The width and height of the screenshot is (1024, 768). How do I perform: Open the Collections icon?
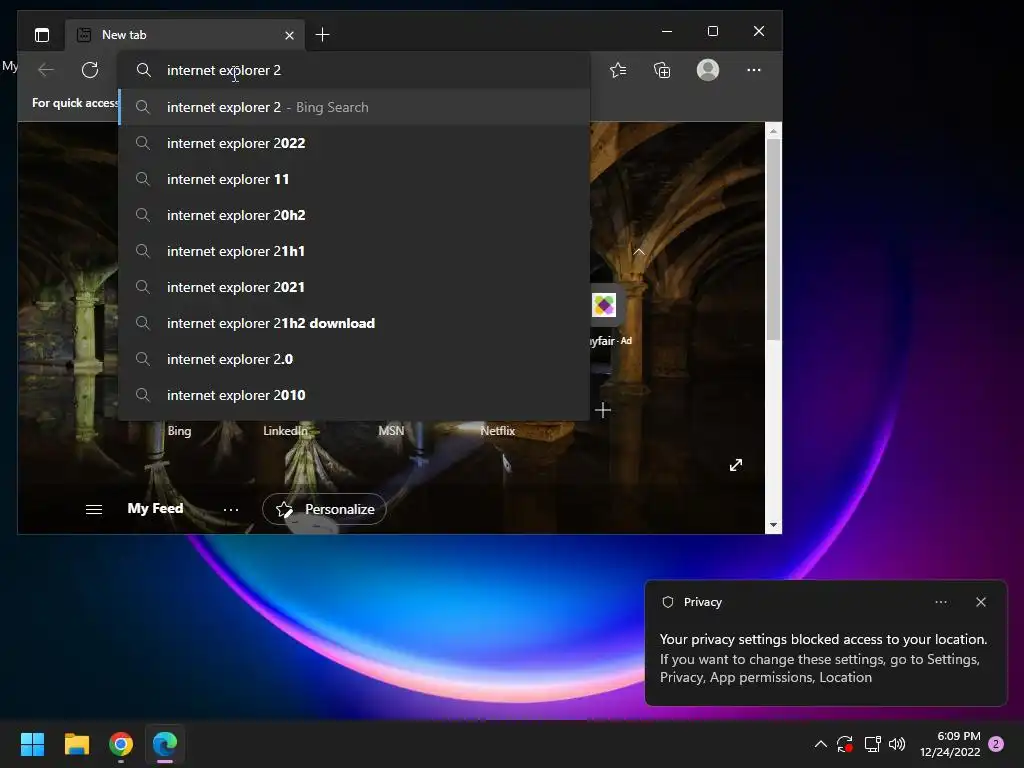click(x=662, y=70)
